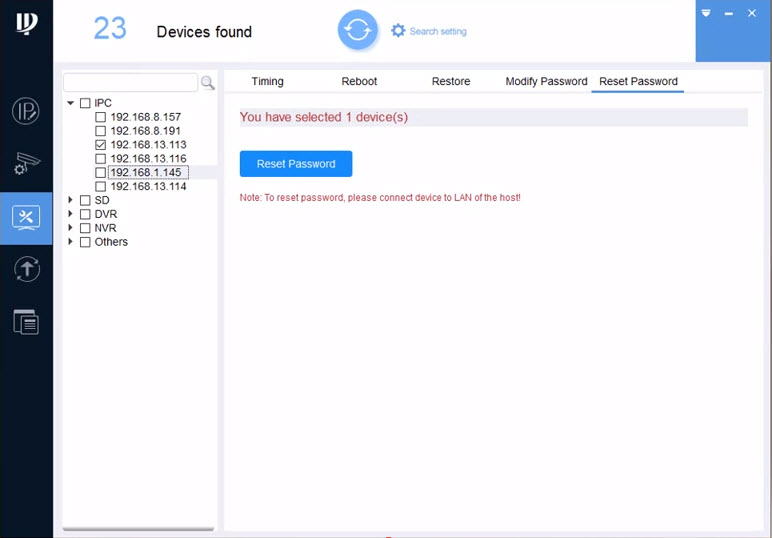Tick the IPC group checkbox
Screen dimensions: 772x538
pos(85,103)
